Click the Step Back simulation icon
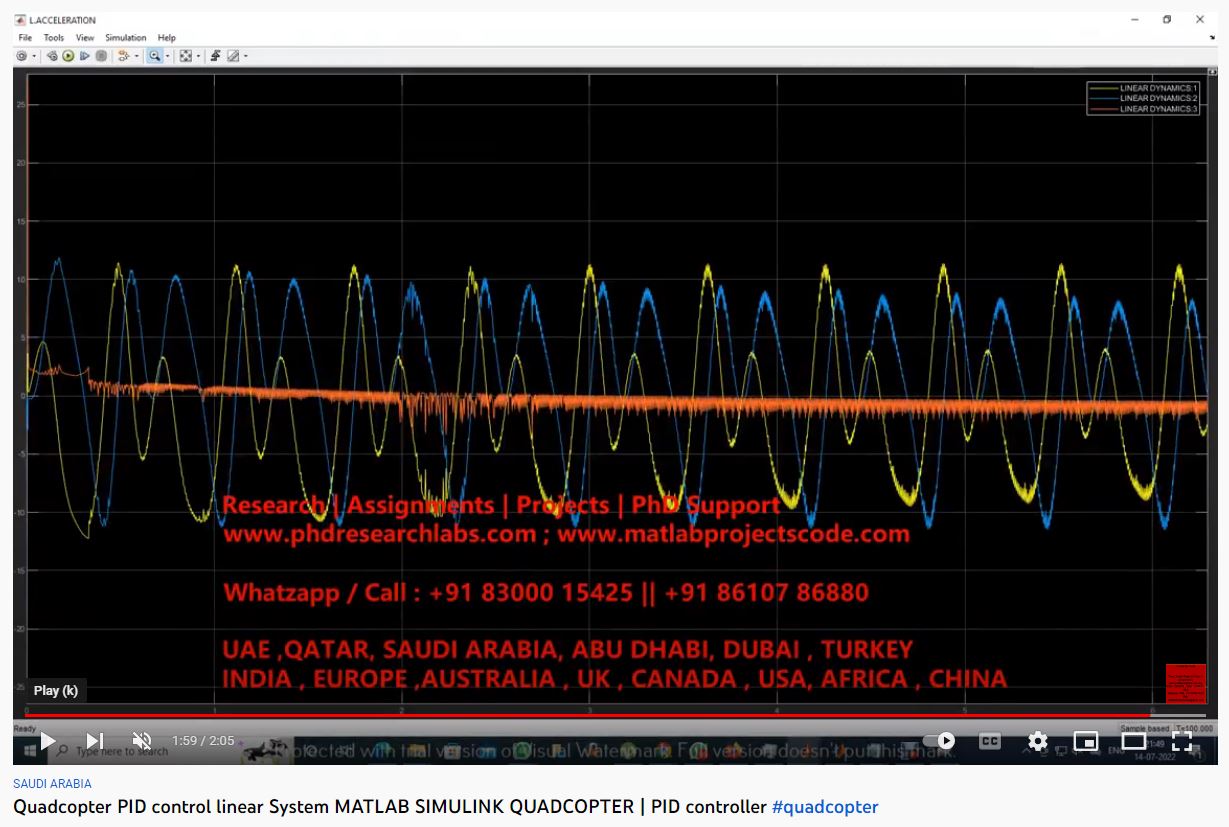The height and width of the screenshot is (827, 1229). pyautogui.click(x=52, y=56)
